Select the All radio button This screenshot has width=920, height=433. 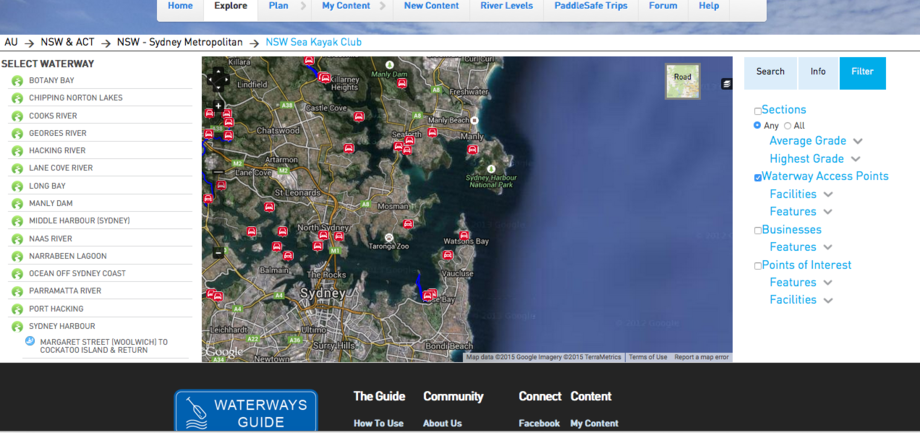point(787,126)
